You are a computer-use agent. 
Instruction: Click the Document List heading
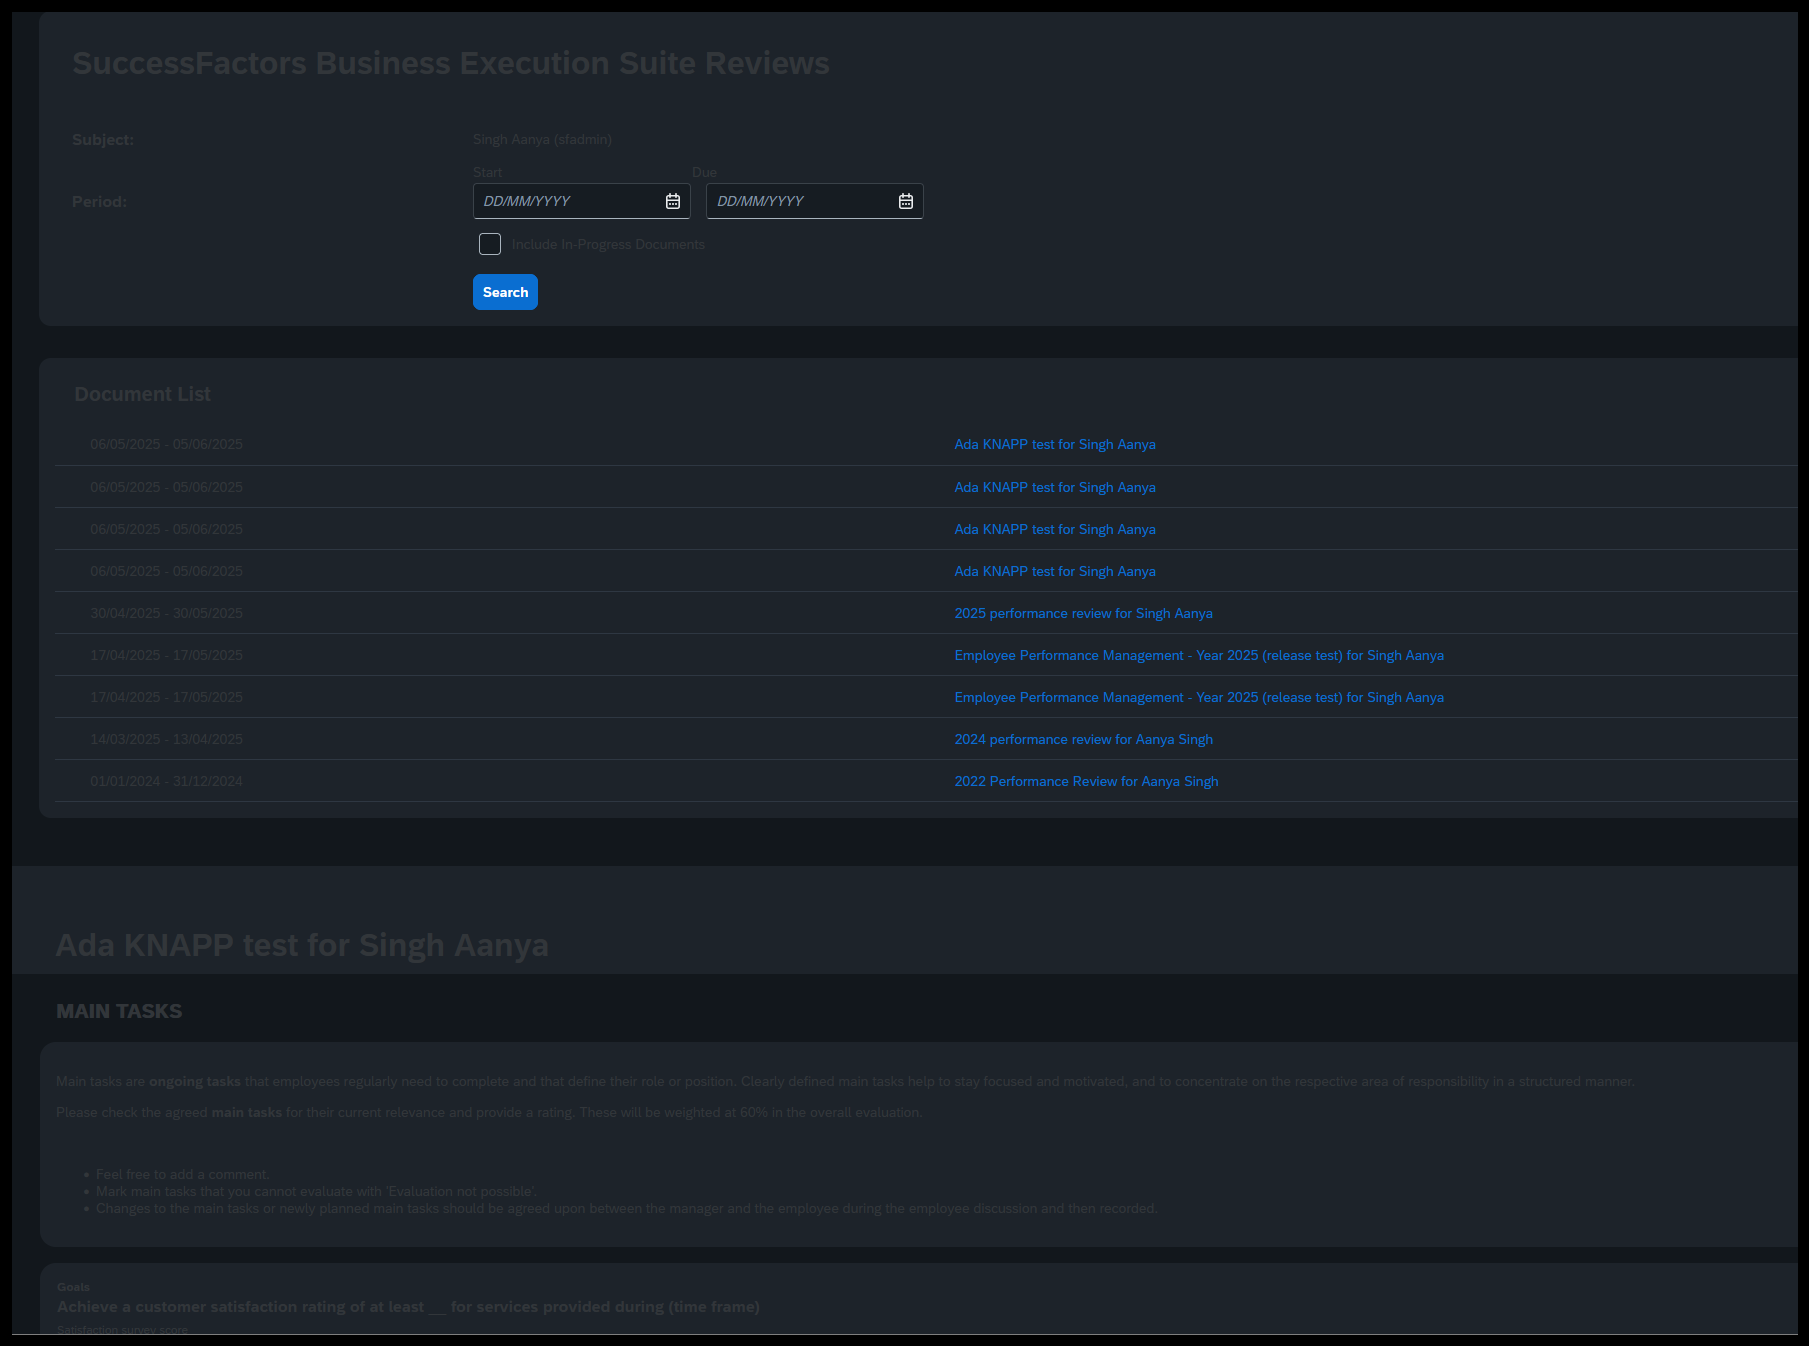pos(142,394)
